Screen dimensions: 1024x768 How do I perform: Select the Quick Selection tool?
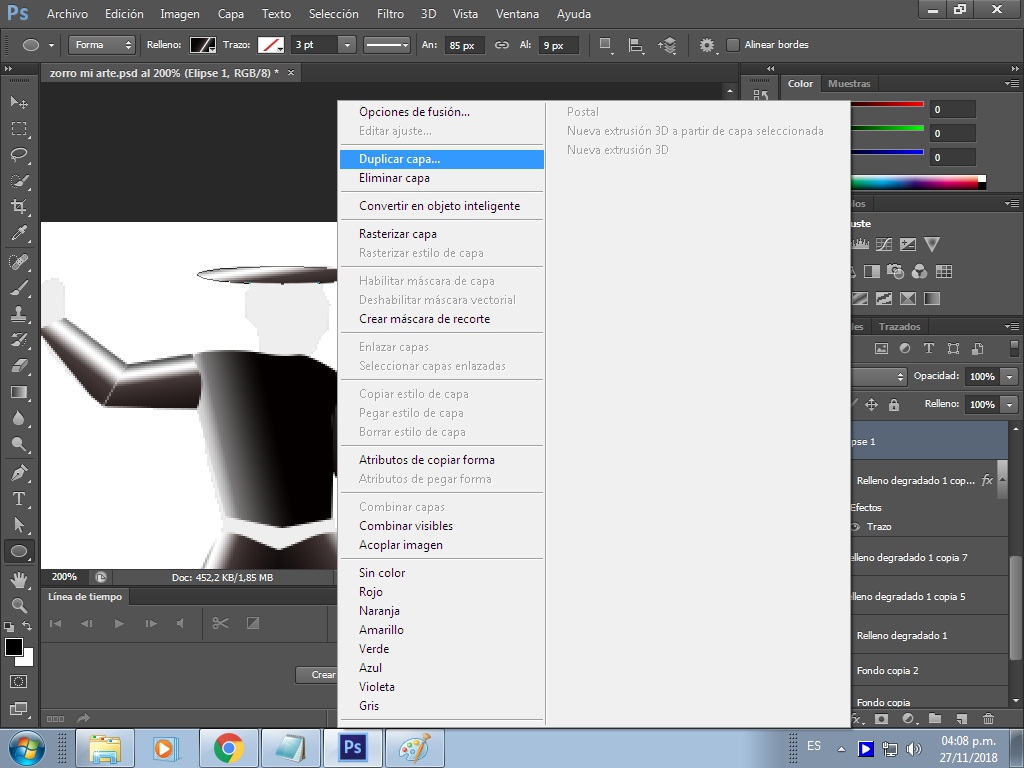pos(19,181)
